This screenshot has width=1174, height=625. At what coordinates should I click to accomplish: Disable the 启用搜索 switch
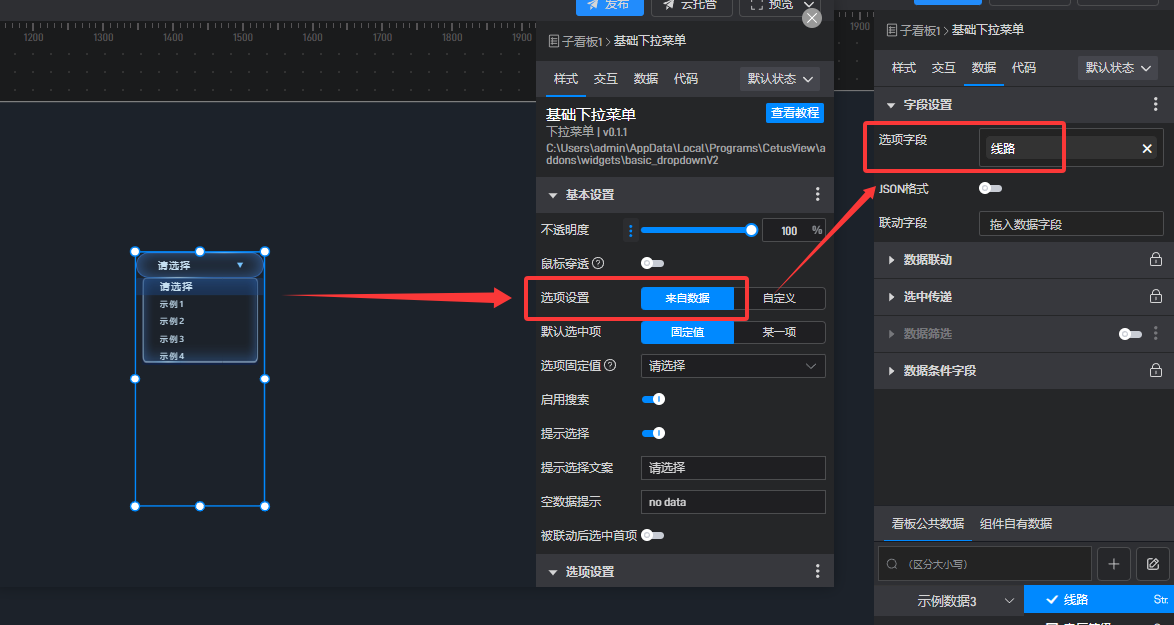(653, 399)
